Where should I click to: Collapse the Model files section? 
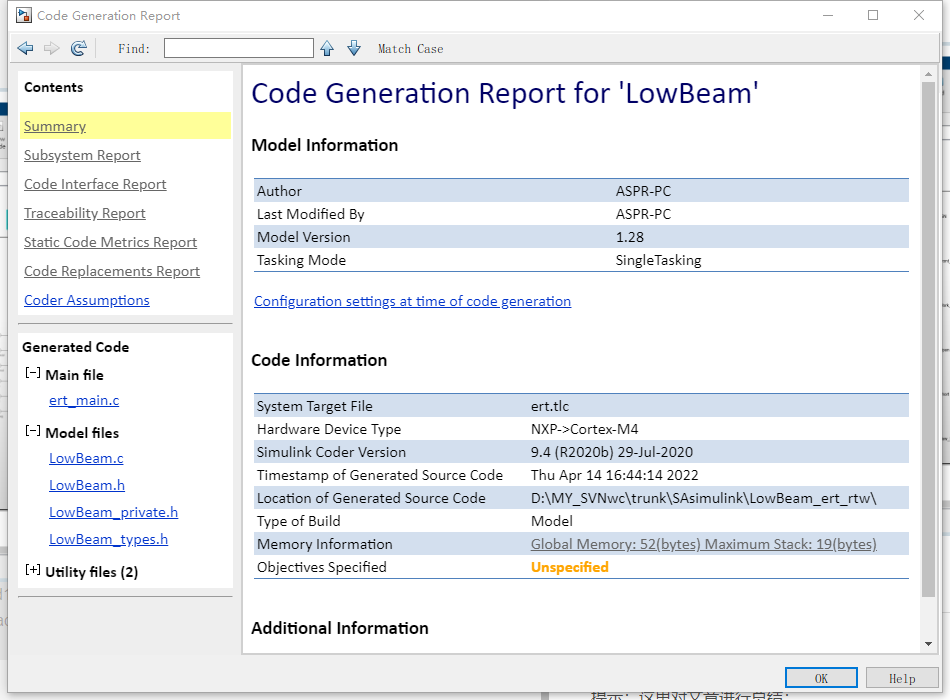pos(33,432)
